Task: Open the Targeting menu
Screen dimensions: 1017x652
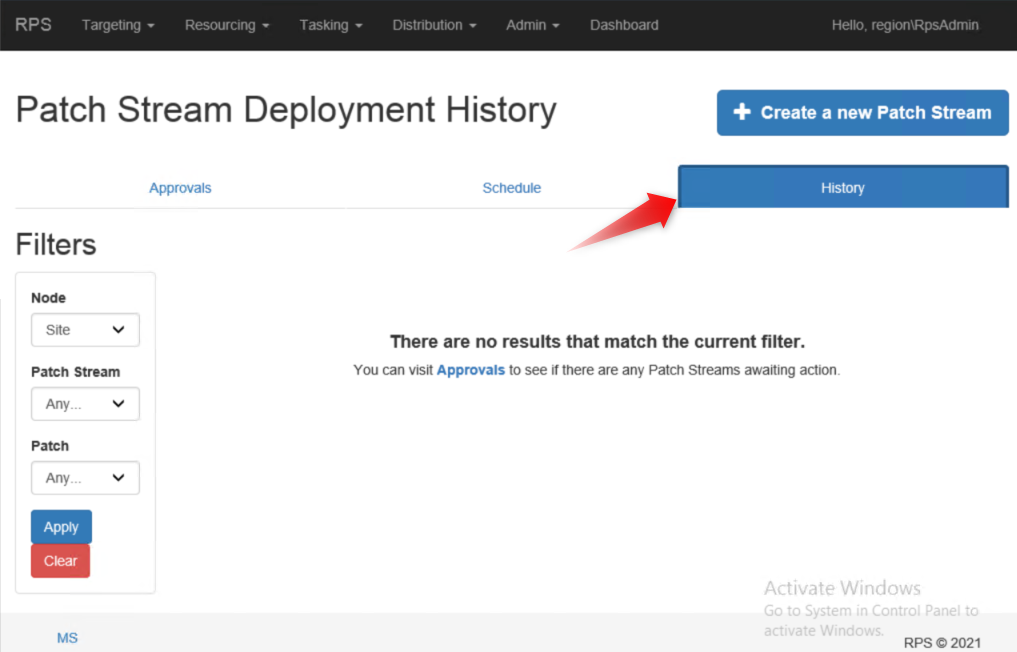Action: (117, 25)
